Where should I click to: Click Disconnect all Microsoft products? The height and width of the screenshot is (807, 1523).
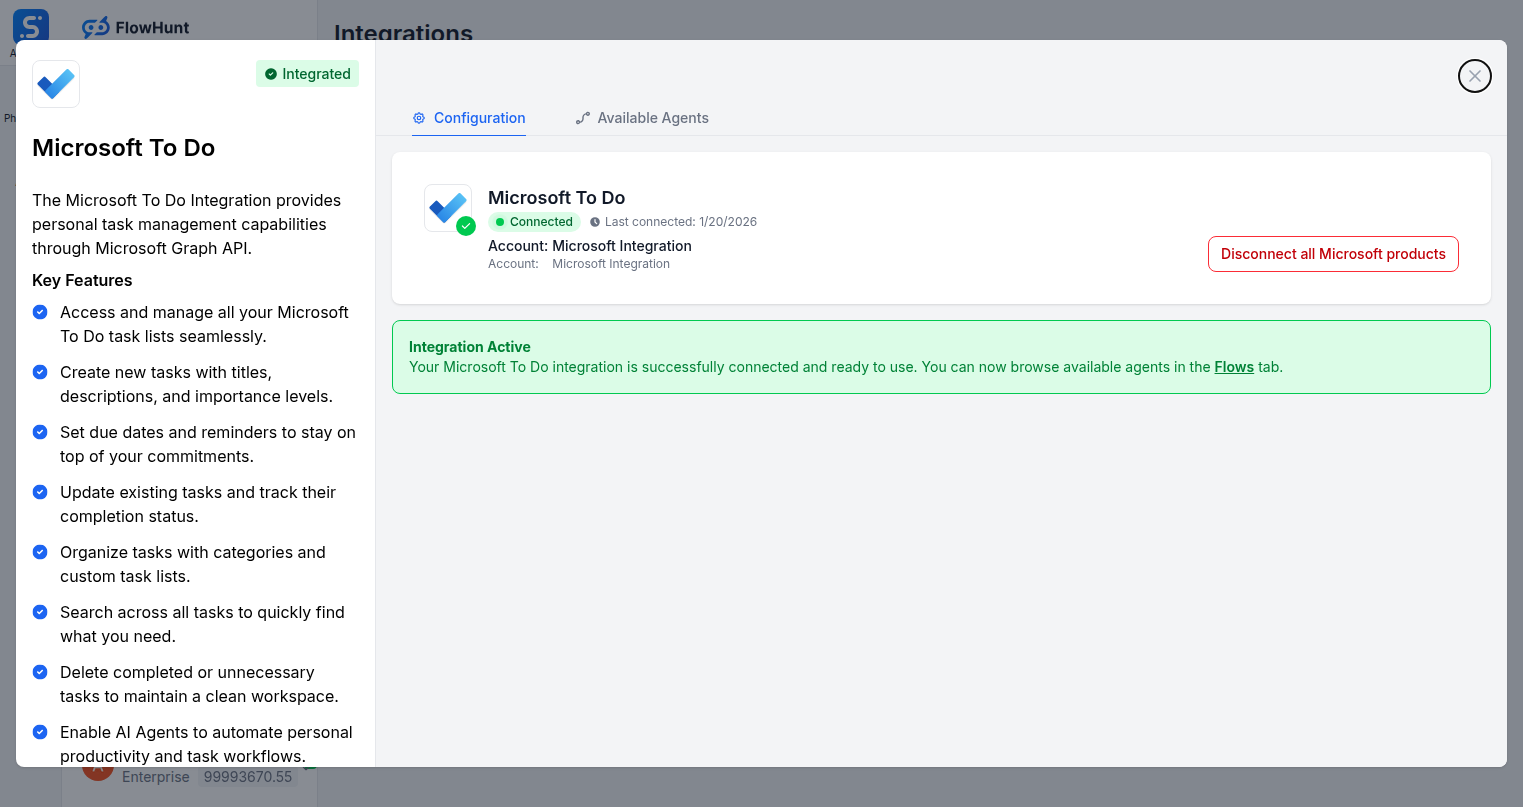pos(1332,253)
